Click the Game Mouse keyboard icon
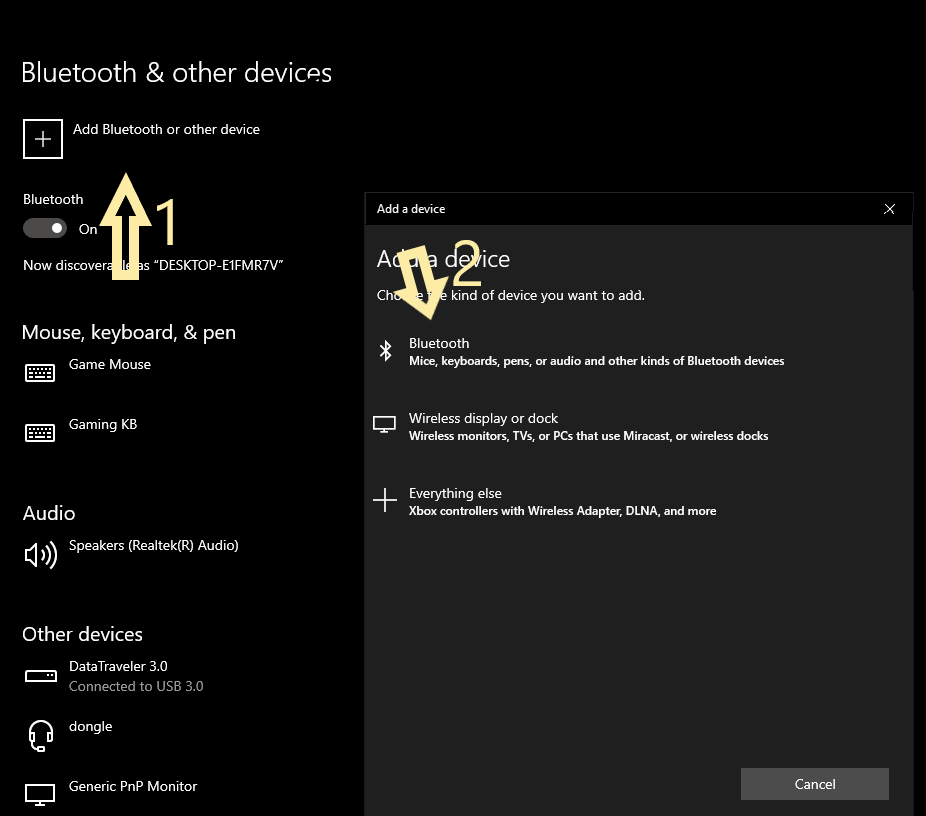This screenshot has height=816, width=926. [40, 373]
